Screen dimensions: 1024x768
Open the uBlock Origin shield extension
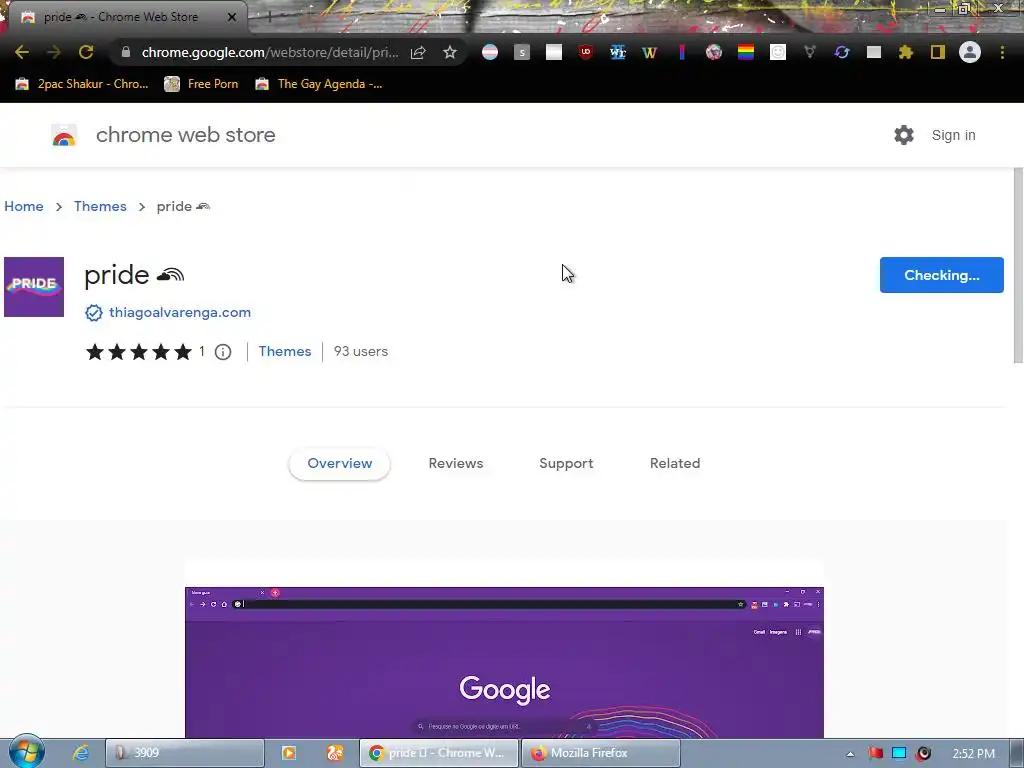click(x=586, y=52)
